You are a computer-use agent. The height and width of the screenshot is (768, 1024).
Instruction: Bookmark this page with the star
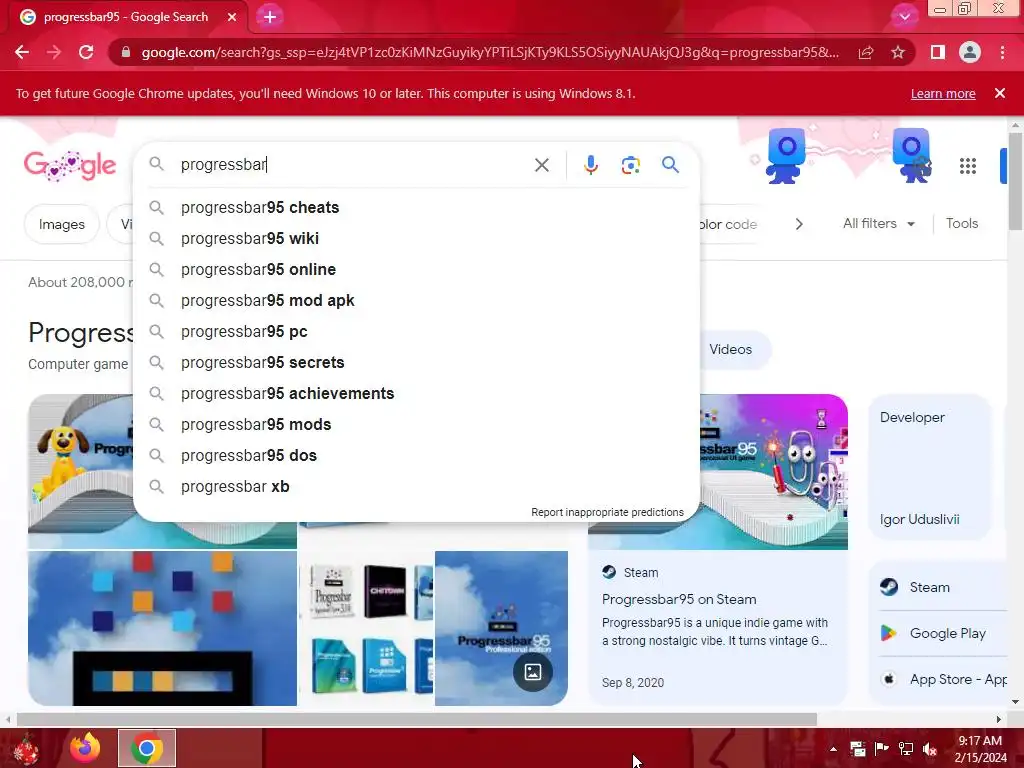(898, 52)
